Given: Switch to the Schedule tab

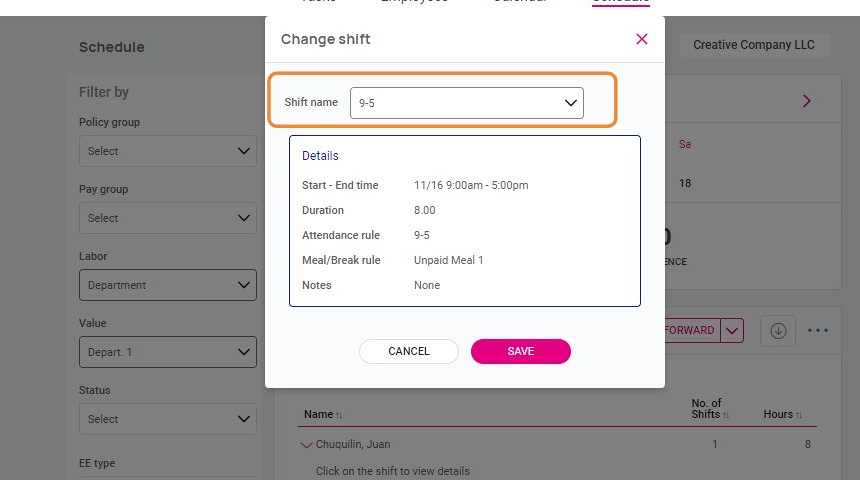Looking at the screenshot, I should [620, 2].
